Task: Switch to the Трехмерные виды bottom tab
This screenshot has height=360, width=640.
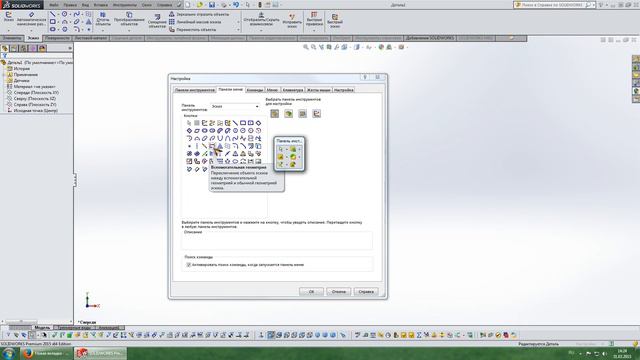Action: click(x=75, y=327)
